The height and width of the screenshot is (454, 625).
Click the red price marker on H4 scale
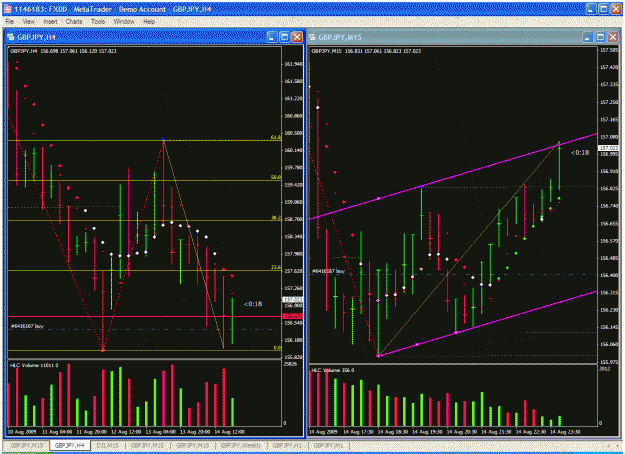293,316
